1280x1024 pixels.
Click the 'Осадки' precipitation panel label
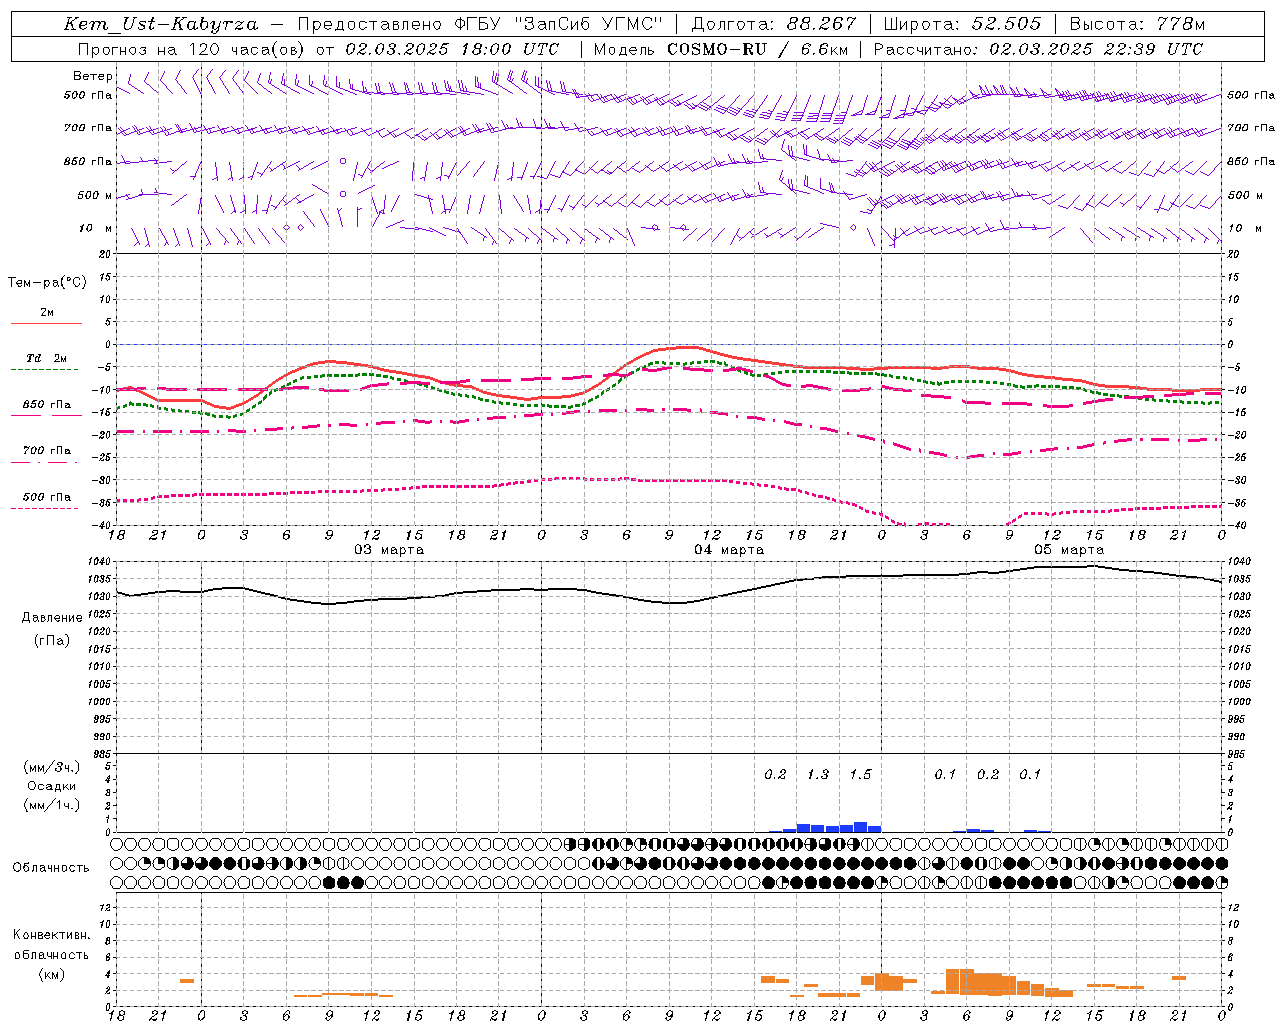click(x=52, y=786)
